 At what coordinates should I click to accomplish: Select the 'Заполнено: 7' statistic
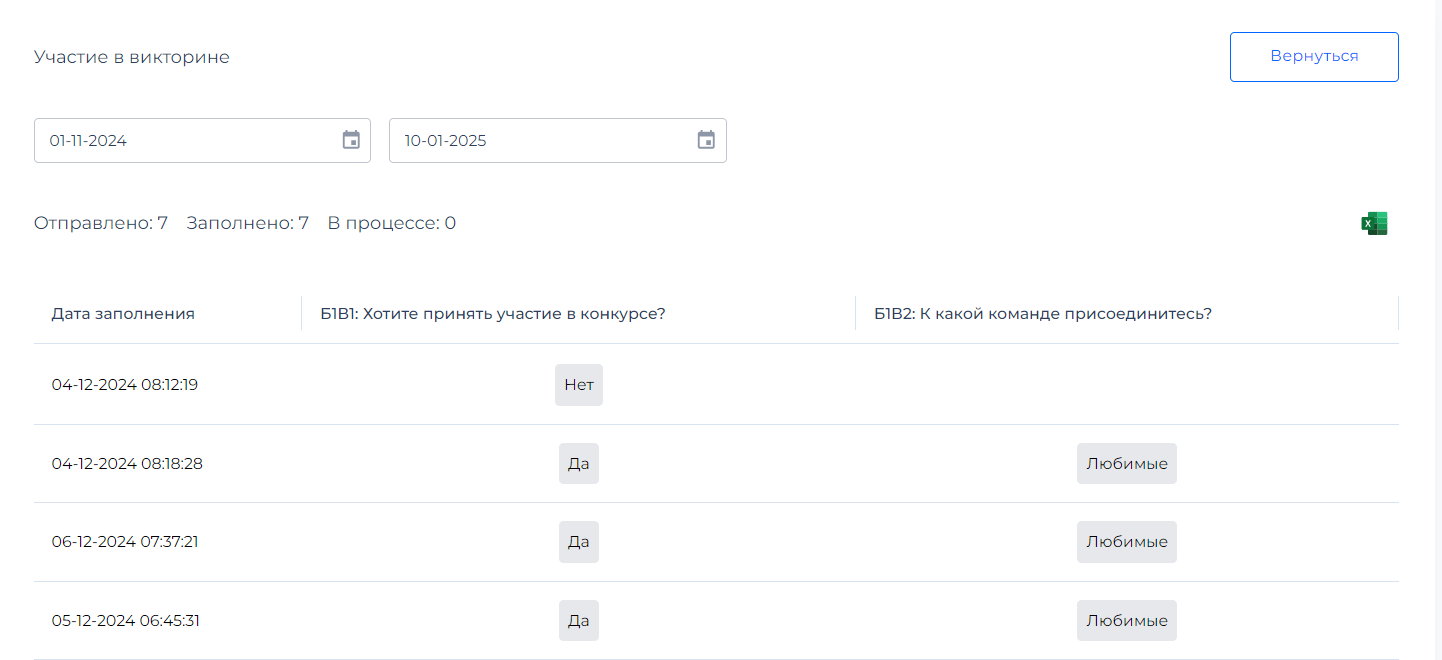point(246,222)
